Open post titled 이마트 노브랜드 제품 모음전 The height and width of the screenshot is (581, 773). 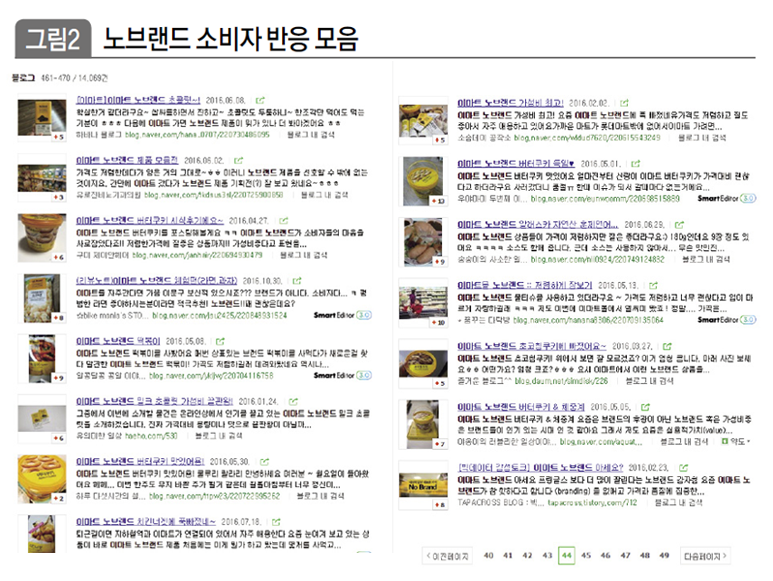[x=127, y=161]
